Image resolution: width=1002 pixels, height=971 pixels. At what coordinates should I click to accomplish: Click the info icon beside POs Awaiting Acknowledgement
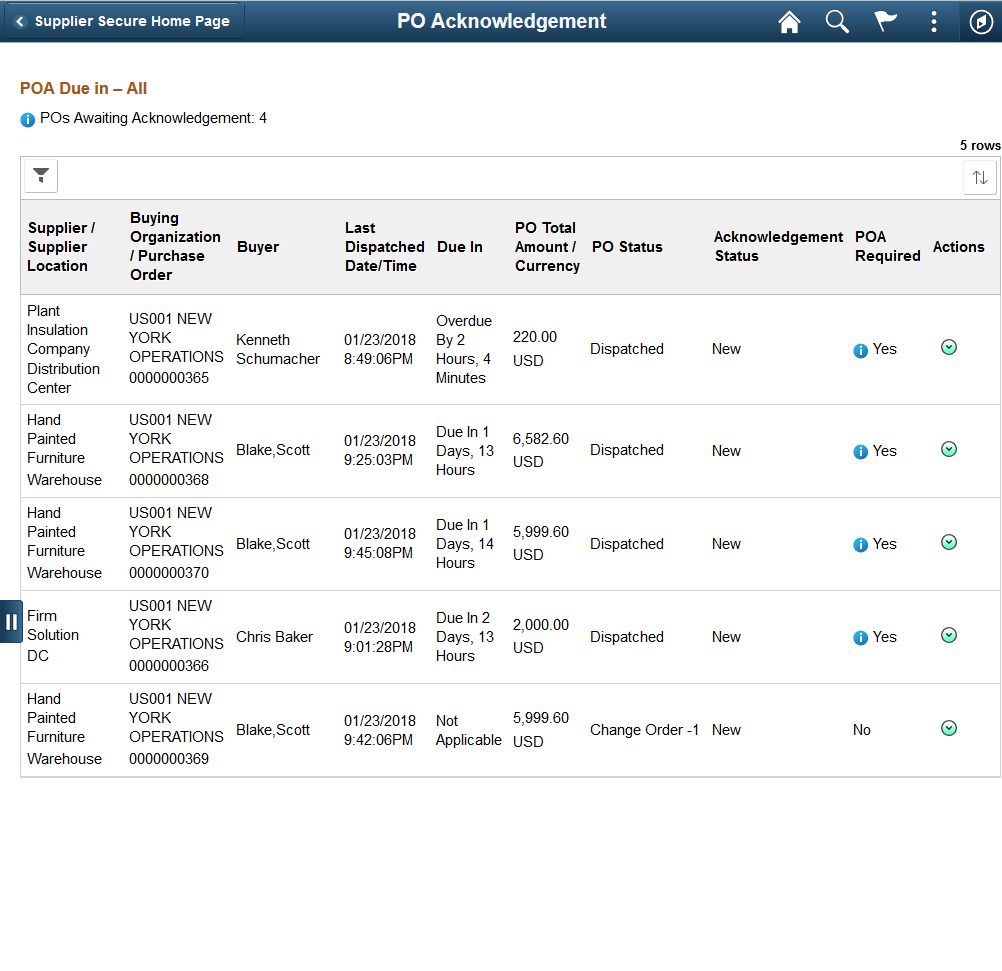[x=27, y=120]
